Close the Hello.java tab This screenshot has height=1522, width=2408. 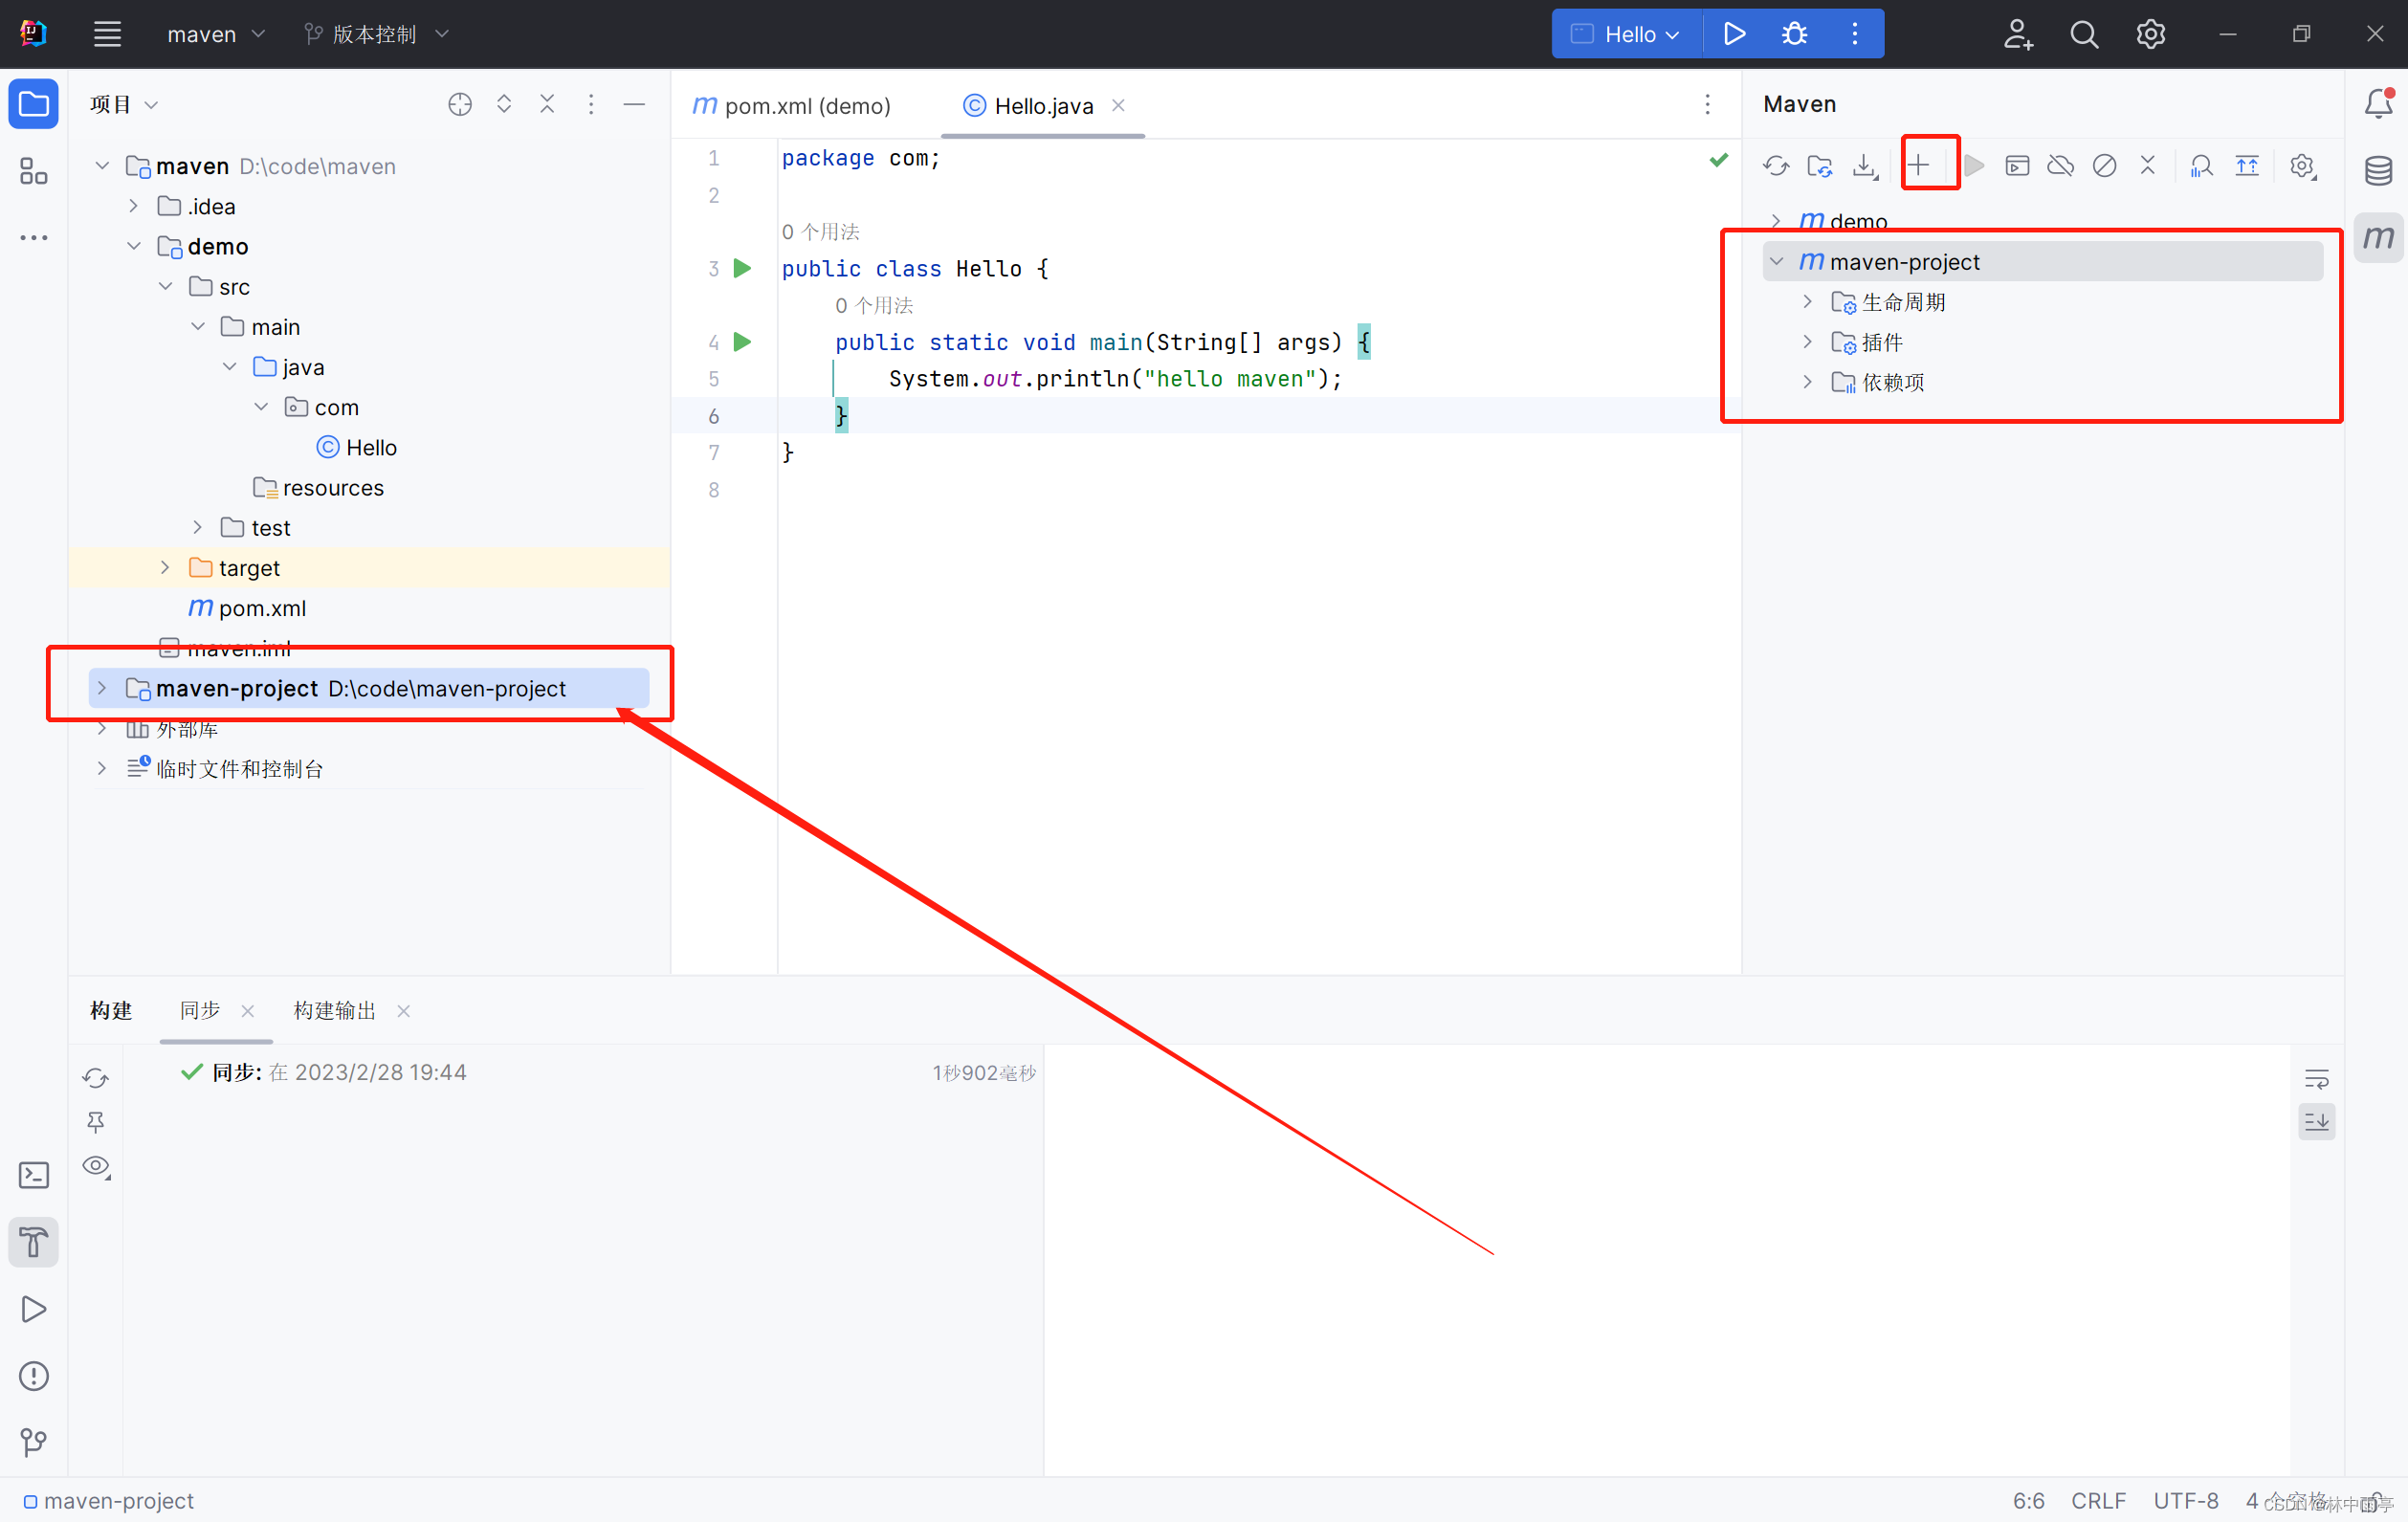click(1119, 105)
